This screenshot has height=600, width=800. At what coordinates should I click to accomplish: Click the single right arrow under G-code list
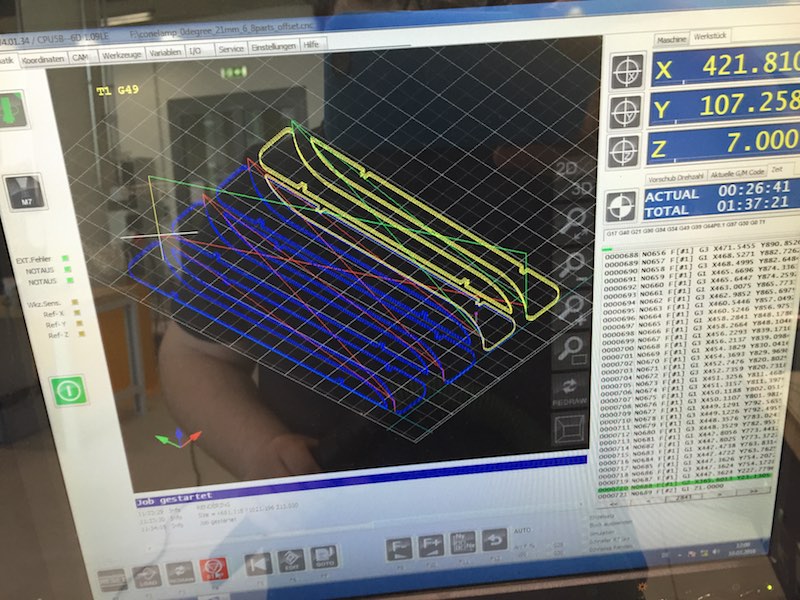click(720, 494)
